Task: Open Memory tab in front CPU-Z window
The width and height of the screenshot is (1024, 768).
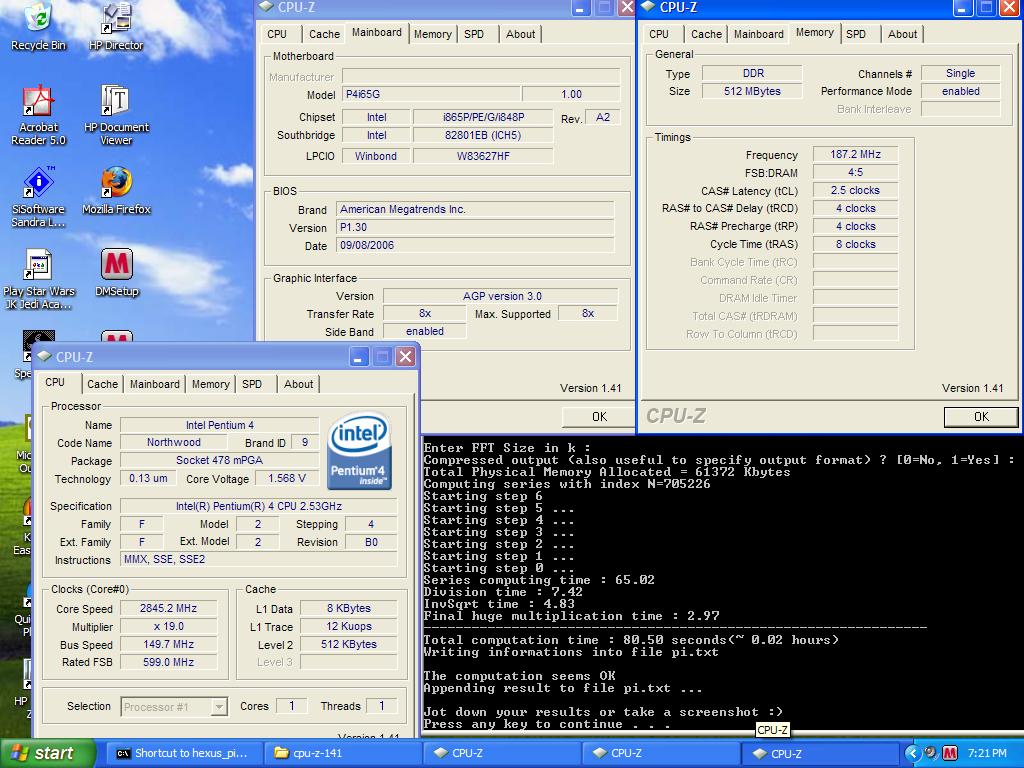Action: click(210, 384)
